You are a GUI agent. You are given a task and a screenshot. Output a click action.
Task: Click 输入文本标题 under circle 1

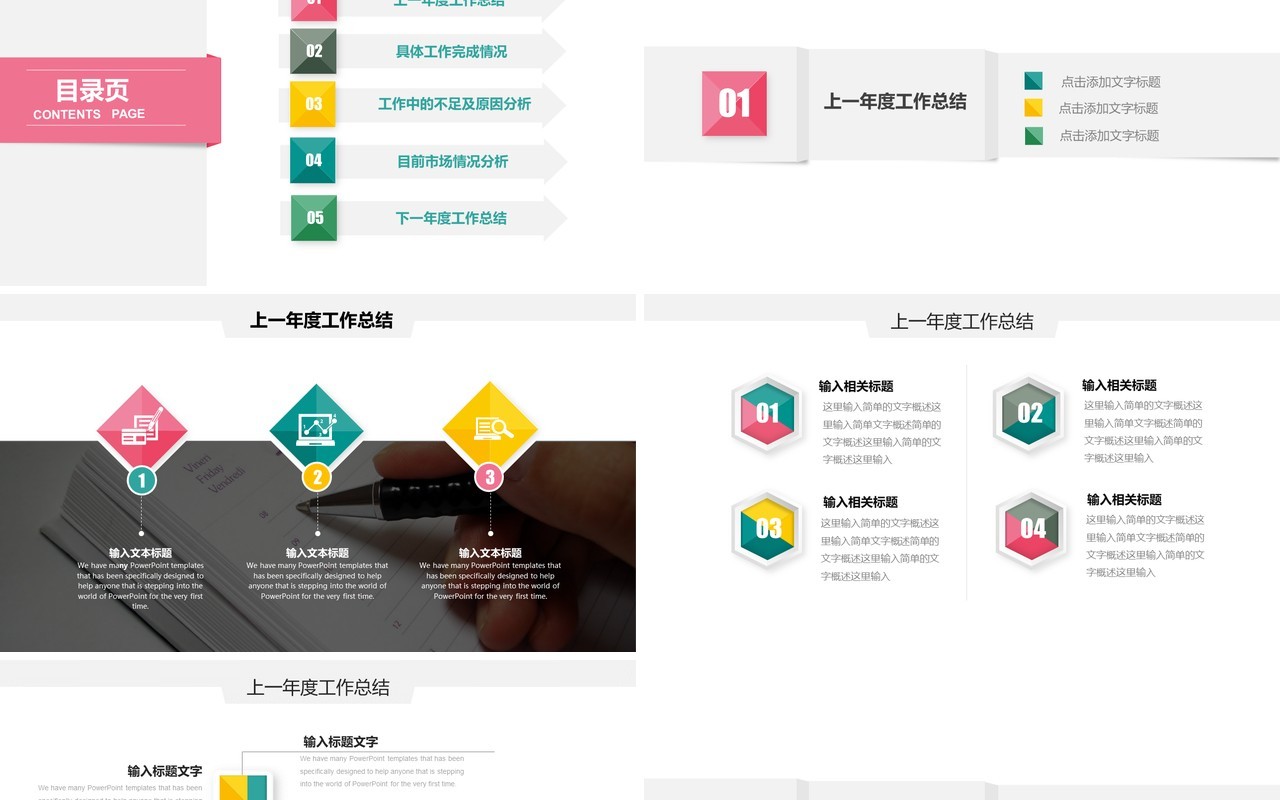coord(140,553)
